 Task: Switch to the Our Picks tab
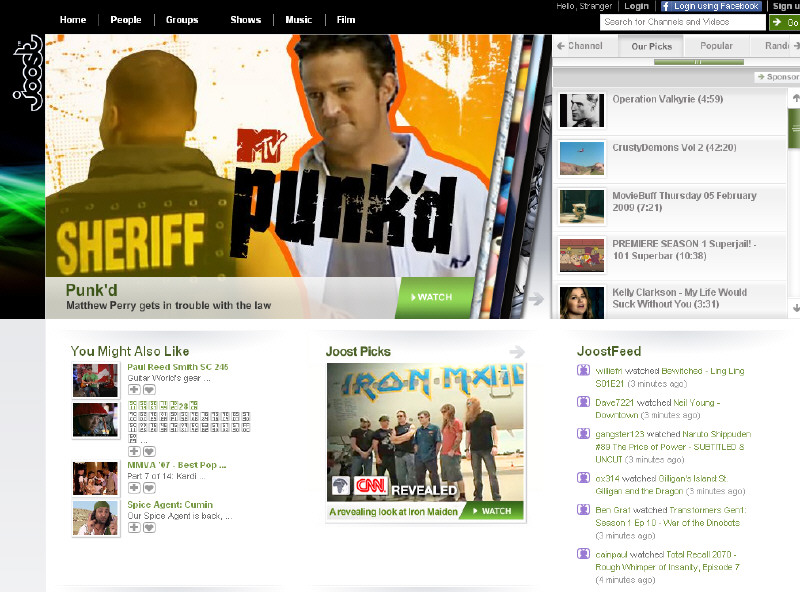[652, 46]
